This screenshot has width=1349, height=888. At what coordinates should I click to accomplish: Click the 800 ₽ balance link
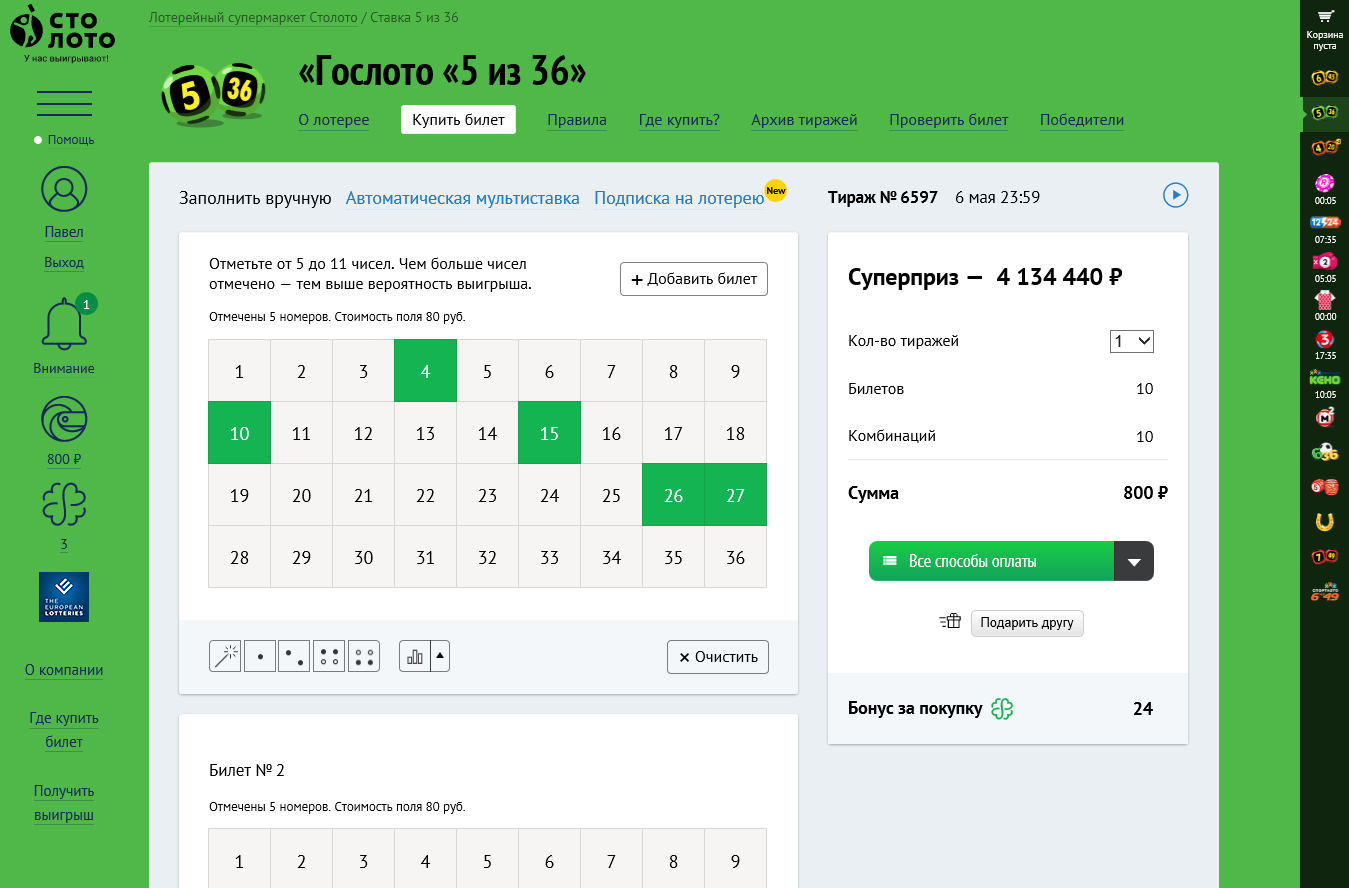pyautogui.click(x=64, y=459)
